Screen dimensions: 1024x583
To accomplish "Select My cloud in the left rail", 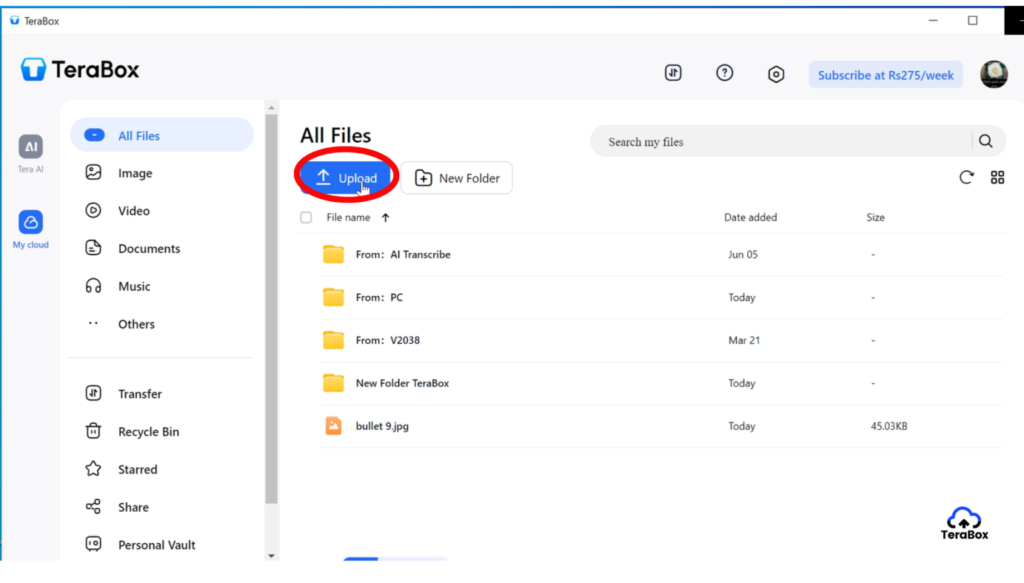I will tap(31, 229).
